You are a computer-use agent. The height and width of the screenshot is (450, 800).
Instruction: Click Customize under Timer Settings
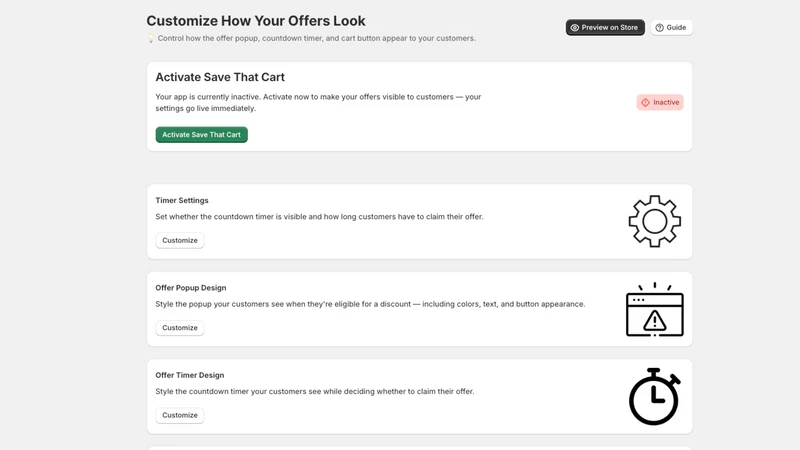(180, 240)
